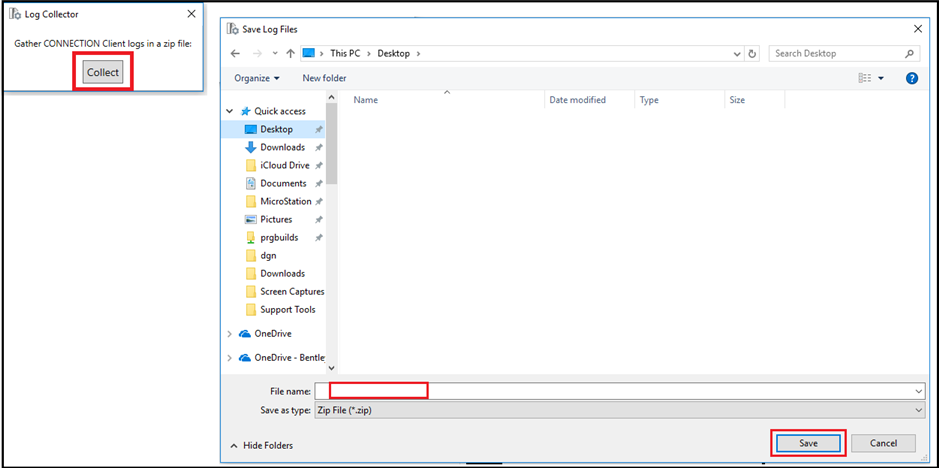The image size is (939, 468).
Task: Select pinned Desktop in navigation pane
Action: coord(276,129)
